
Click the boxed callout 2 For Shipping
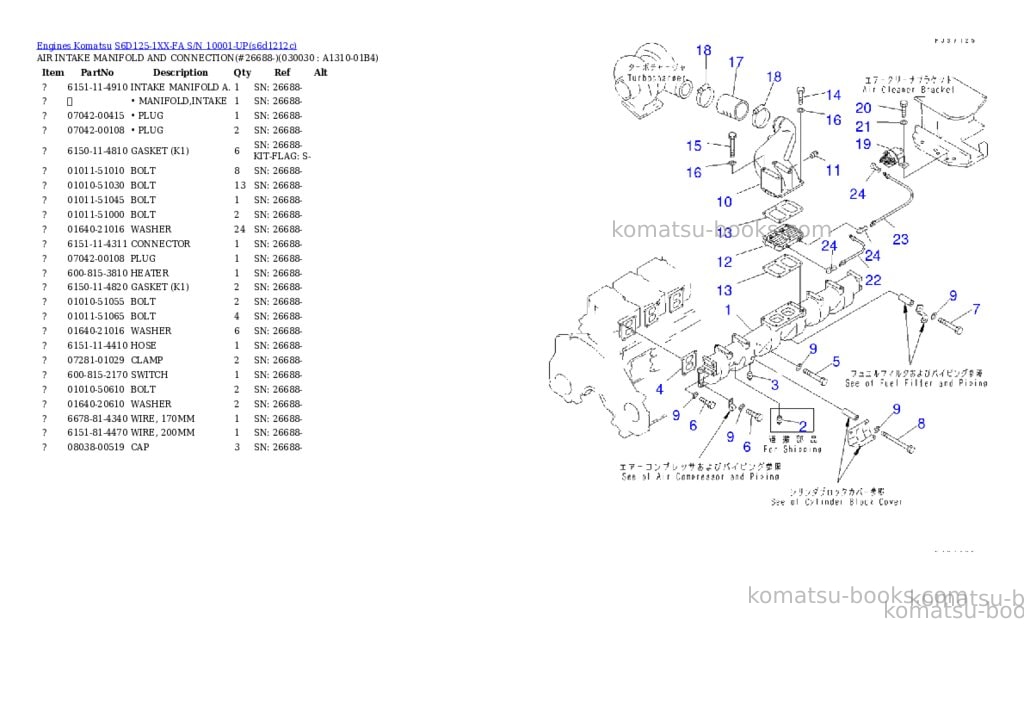click(x=792, y=420)
